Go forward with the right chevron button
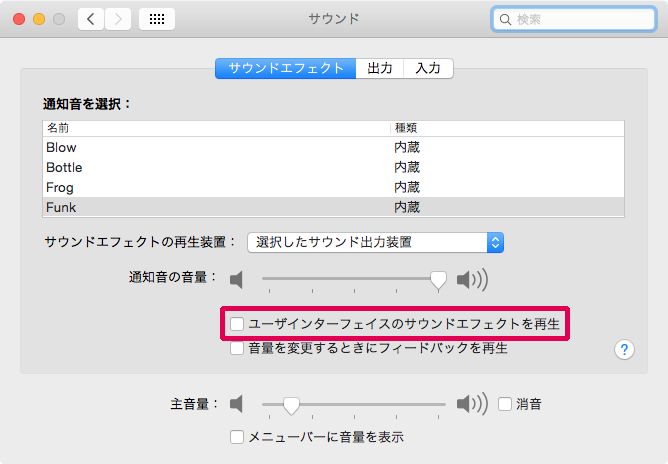 click(118, 19)
